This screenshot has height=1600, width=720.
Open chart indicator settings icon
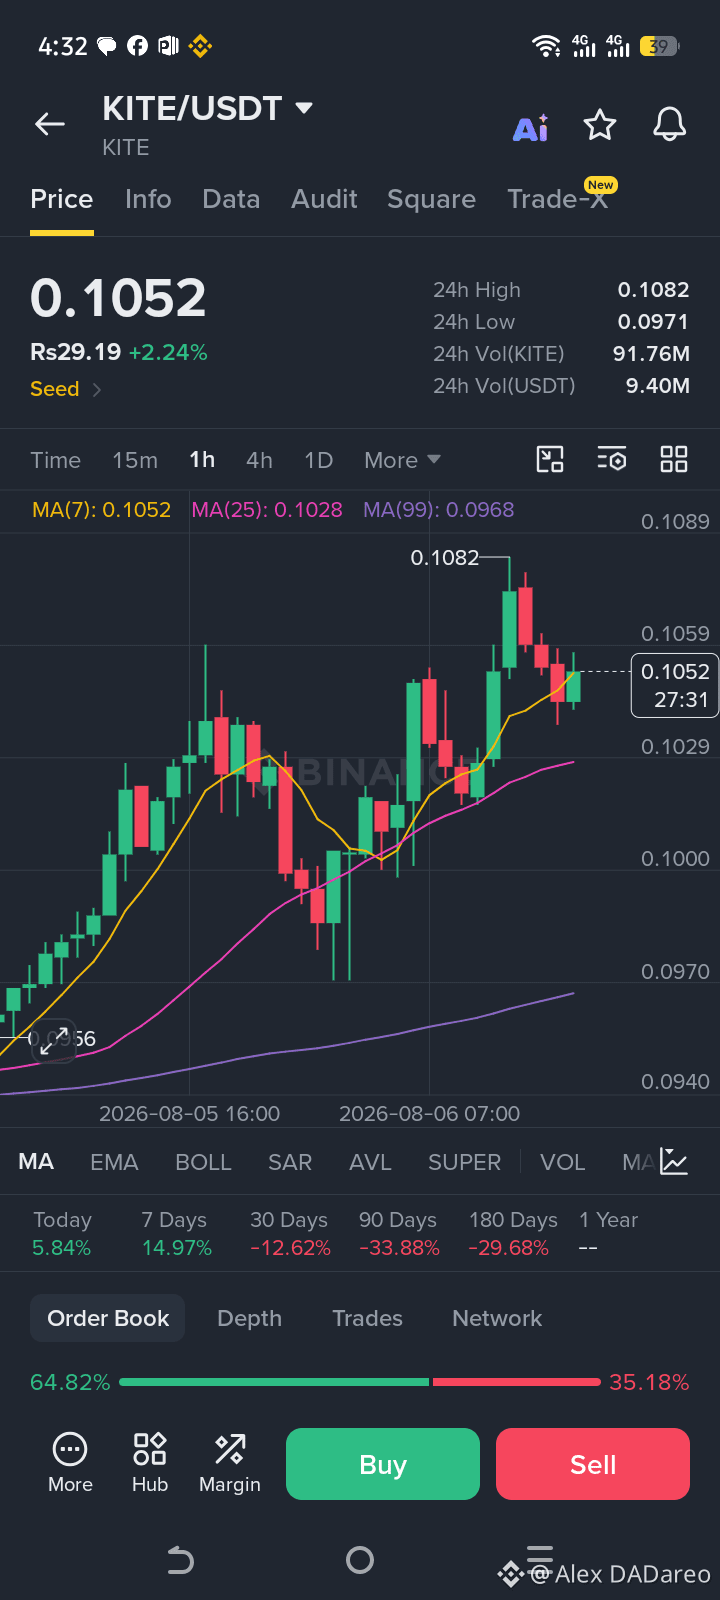click(612, 459)
